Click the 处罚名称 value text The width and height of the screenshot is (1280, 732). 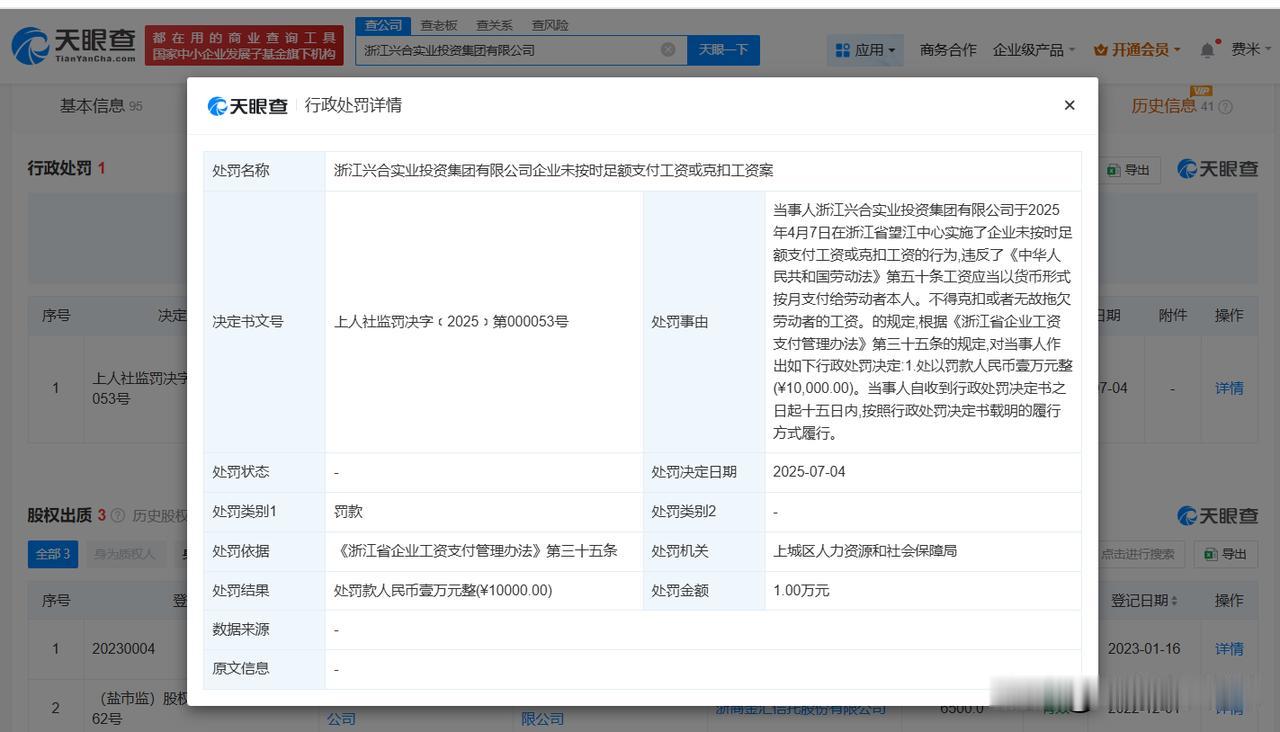(x=553, y=171)
